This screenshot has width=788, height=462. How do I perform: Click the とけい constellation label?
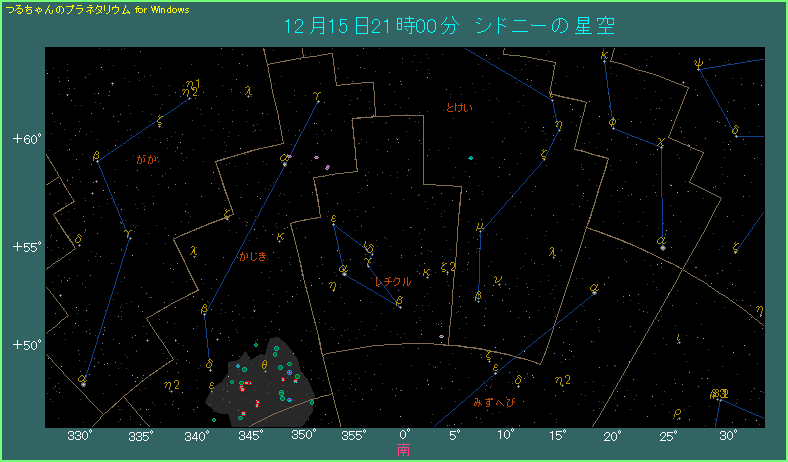pos(459,107)
